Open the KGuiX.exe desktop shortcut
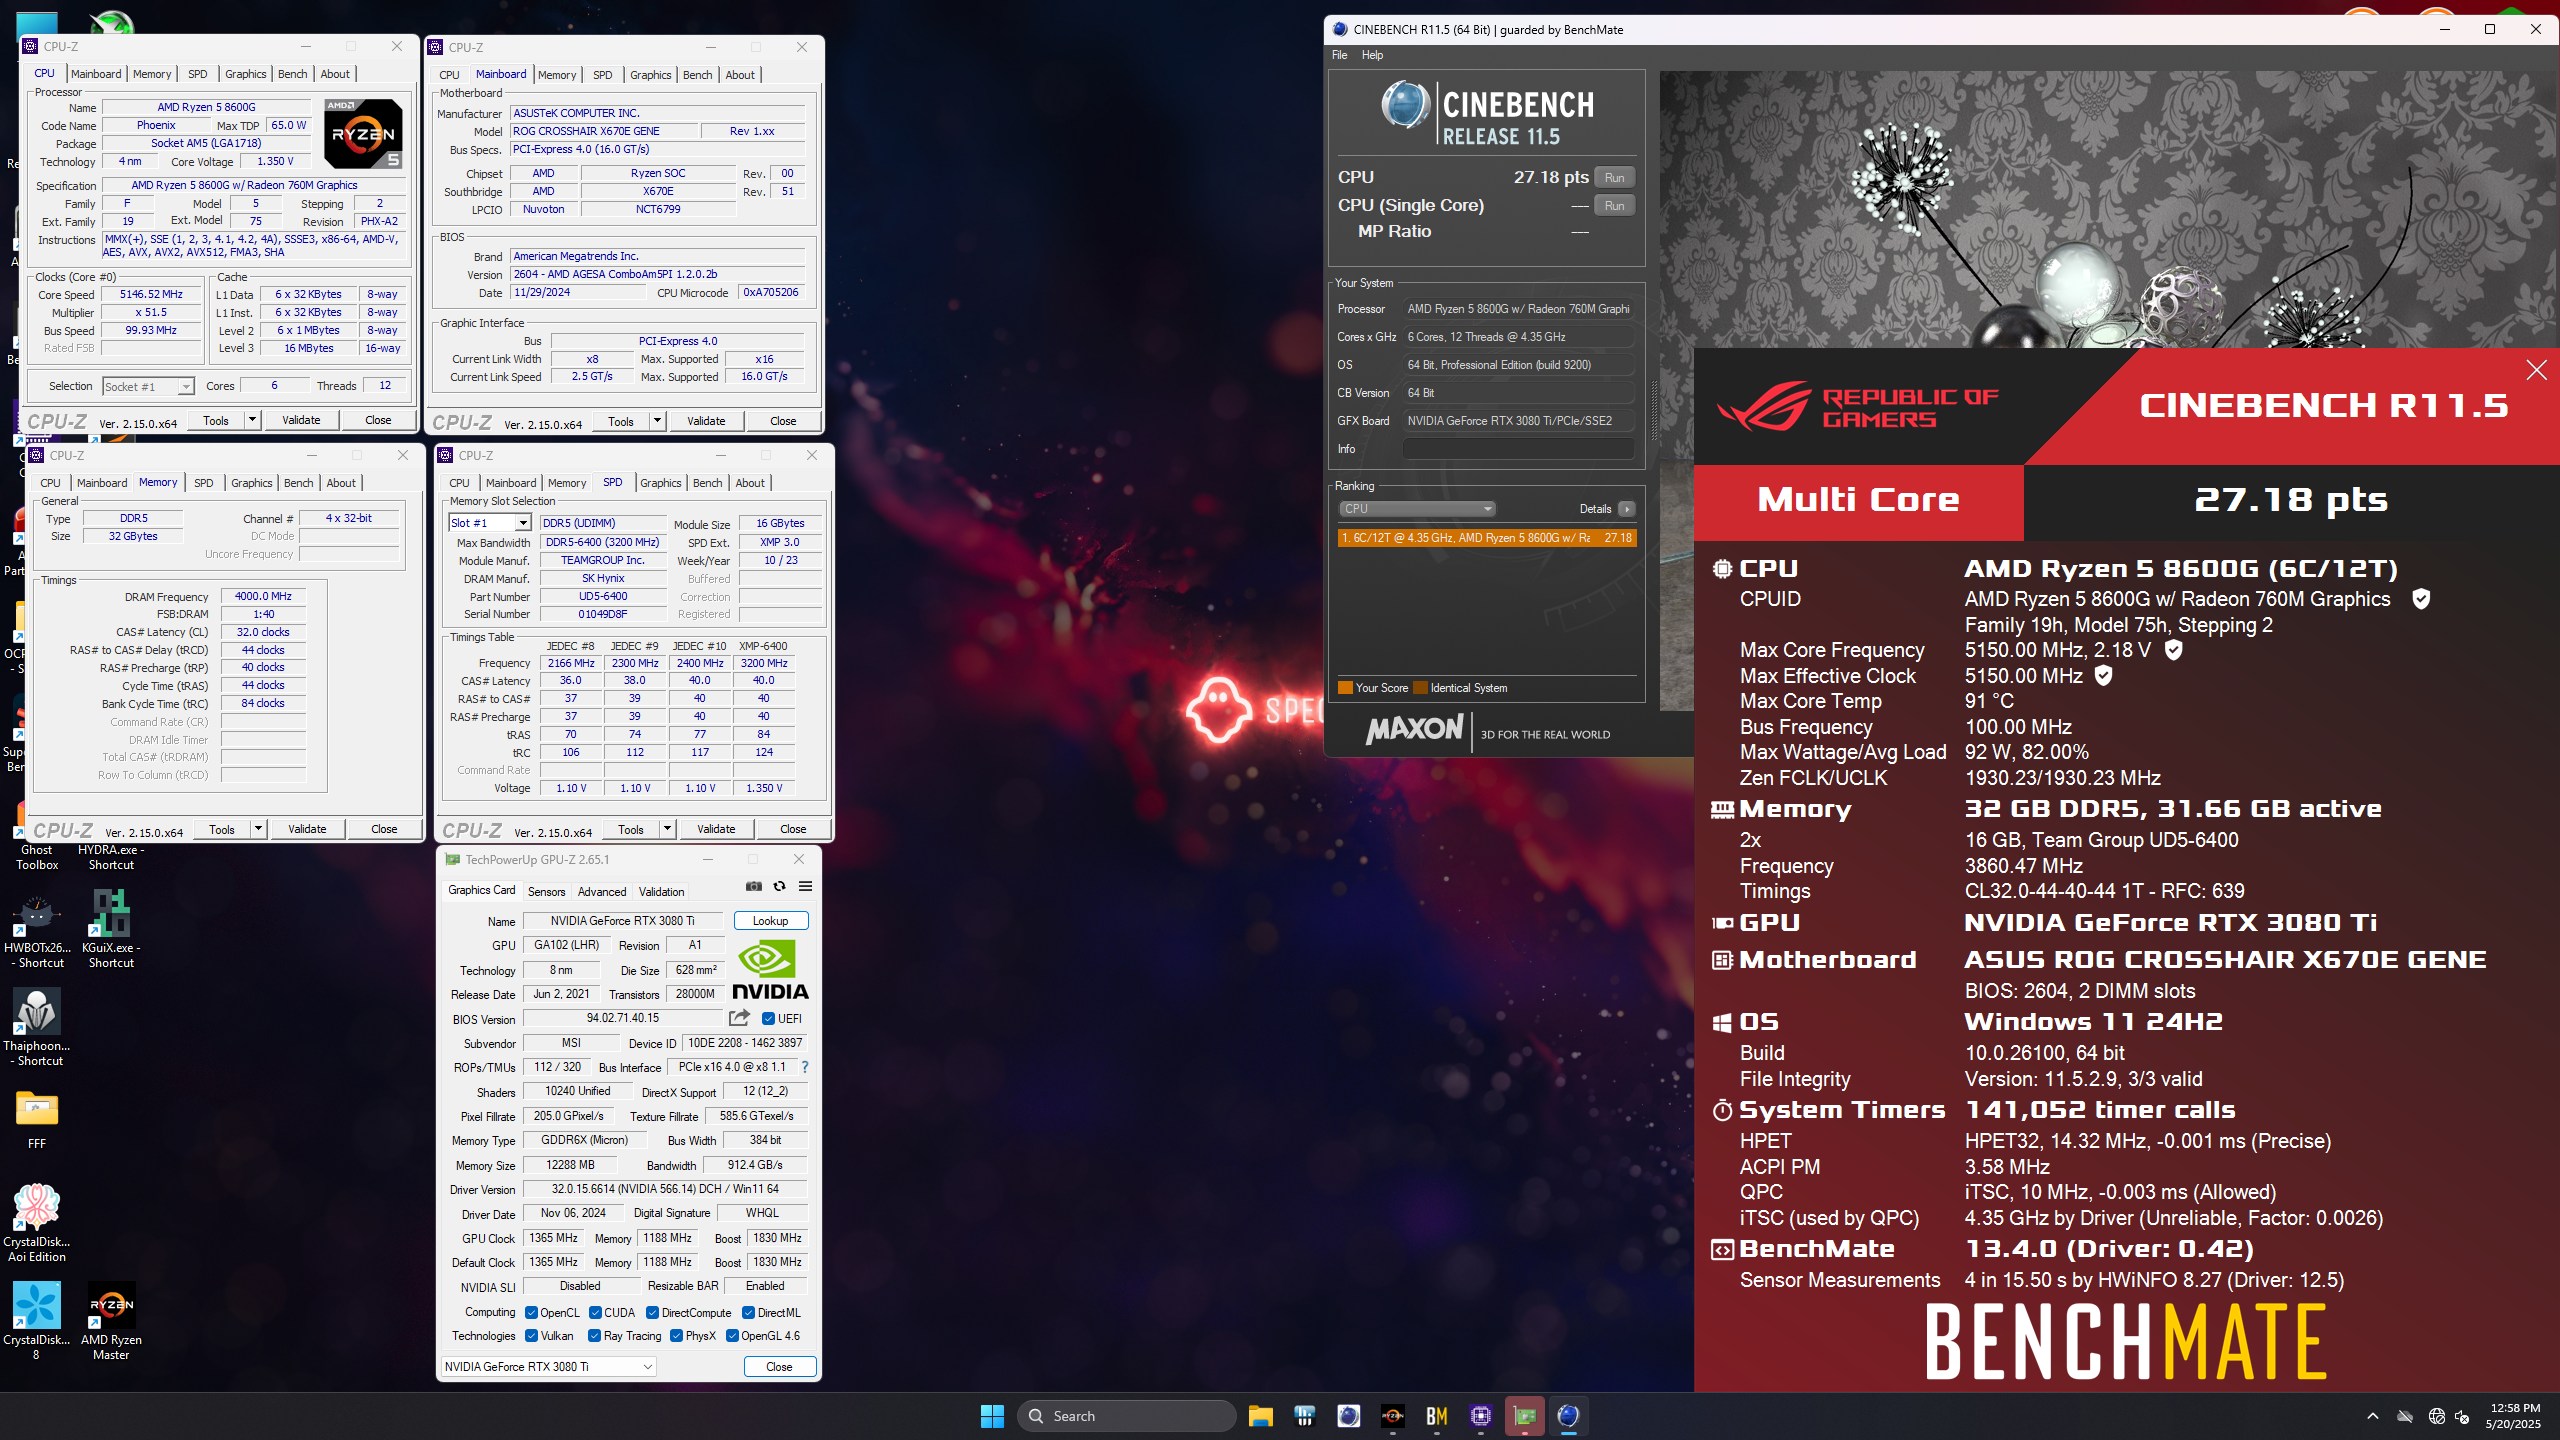Viewport: 2560px width, 1440px height. [x=110, y=930]
